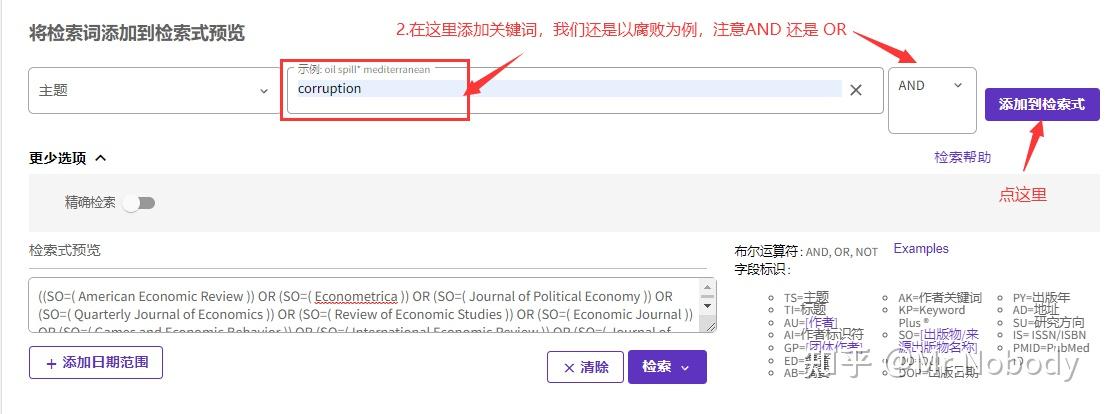Click inside the 检索式预览 query text area

373,305
